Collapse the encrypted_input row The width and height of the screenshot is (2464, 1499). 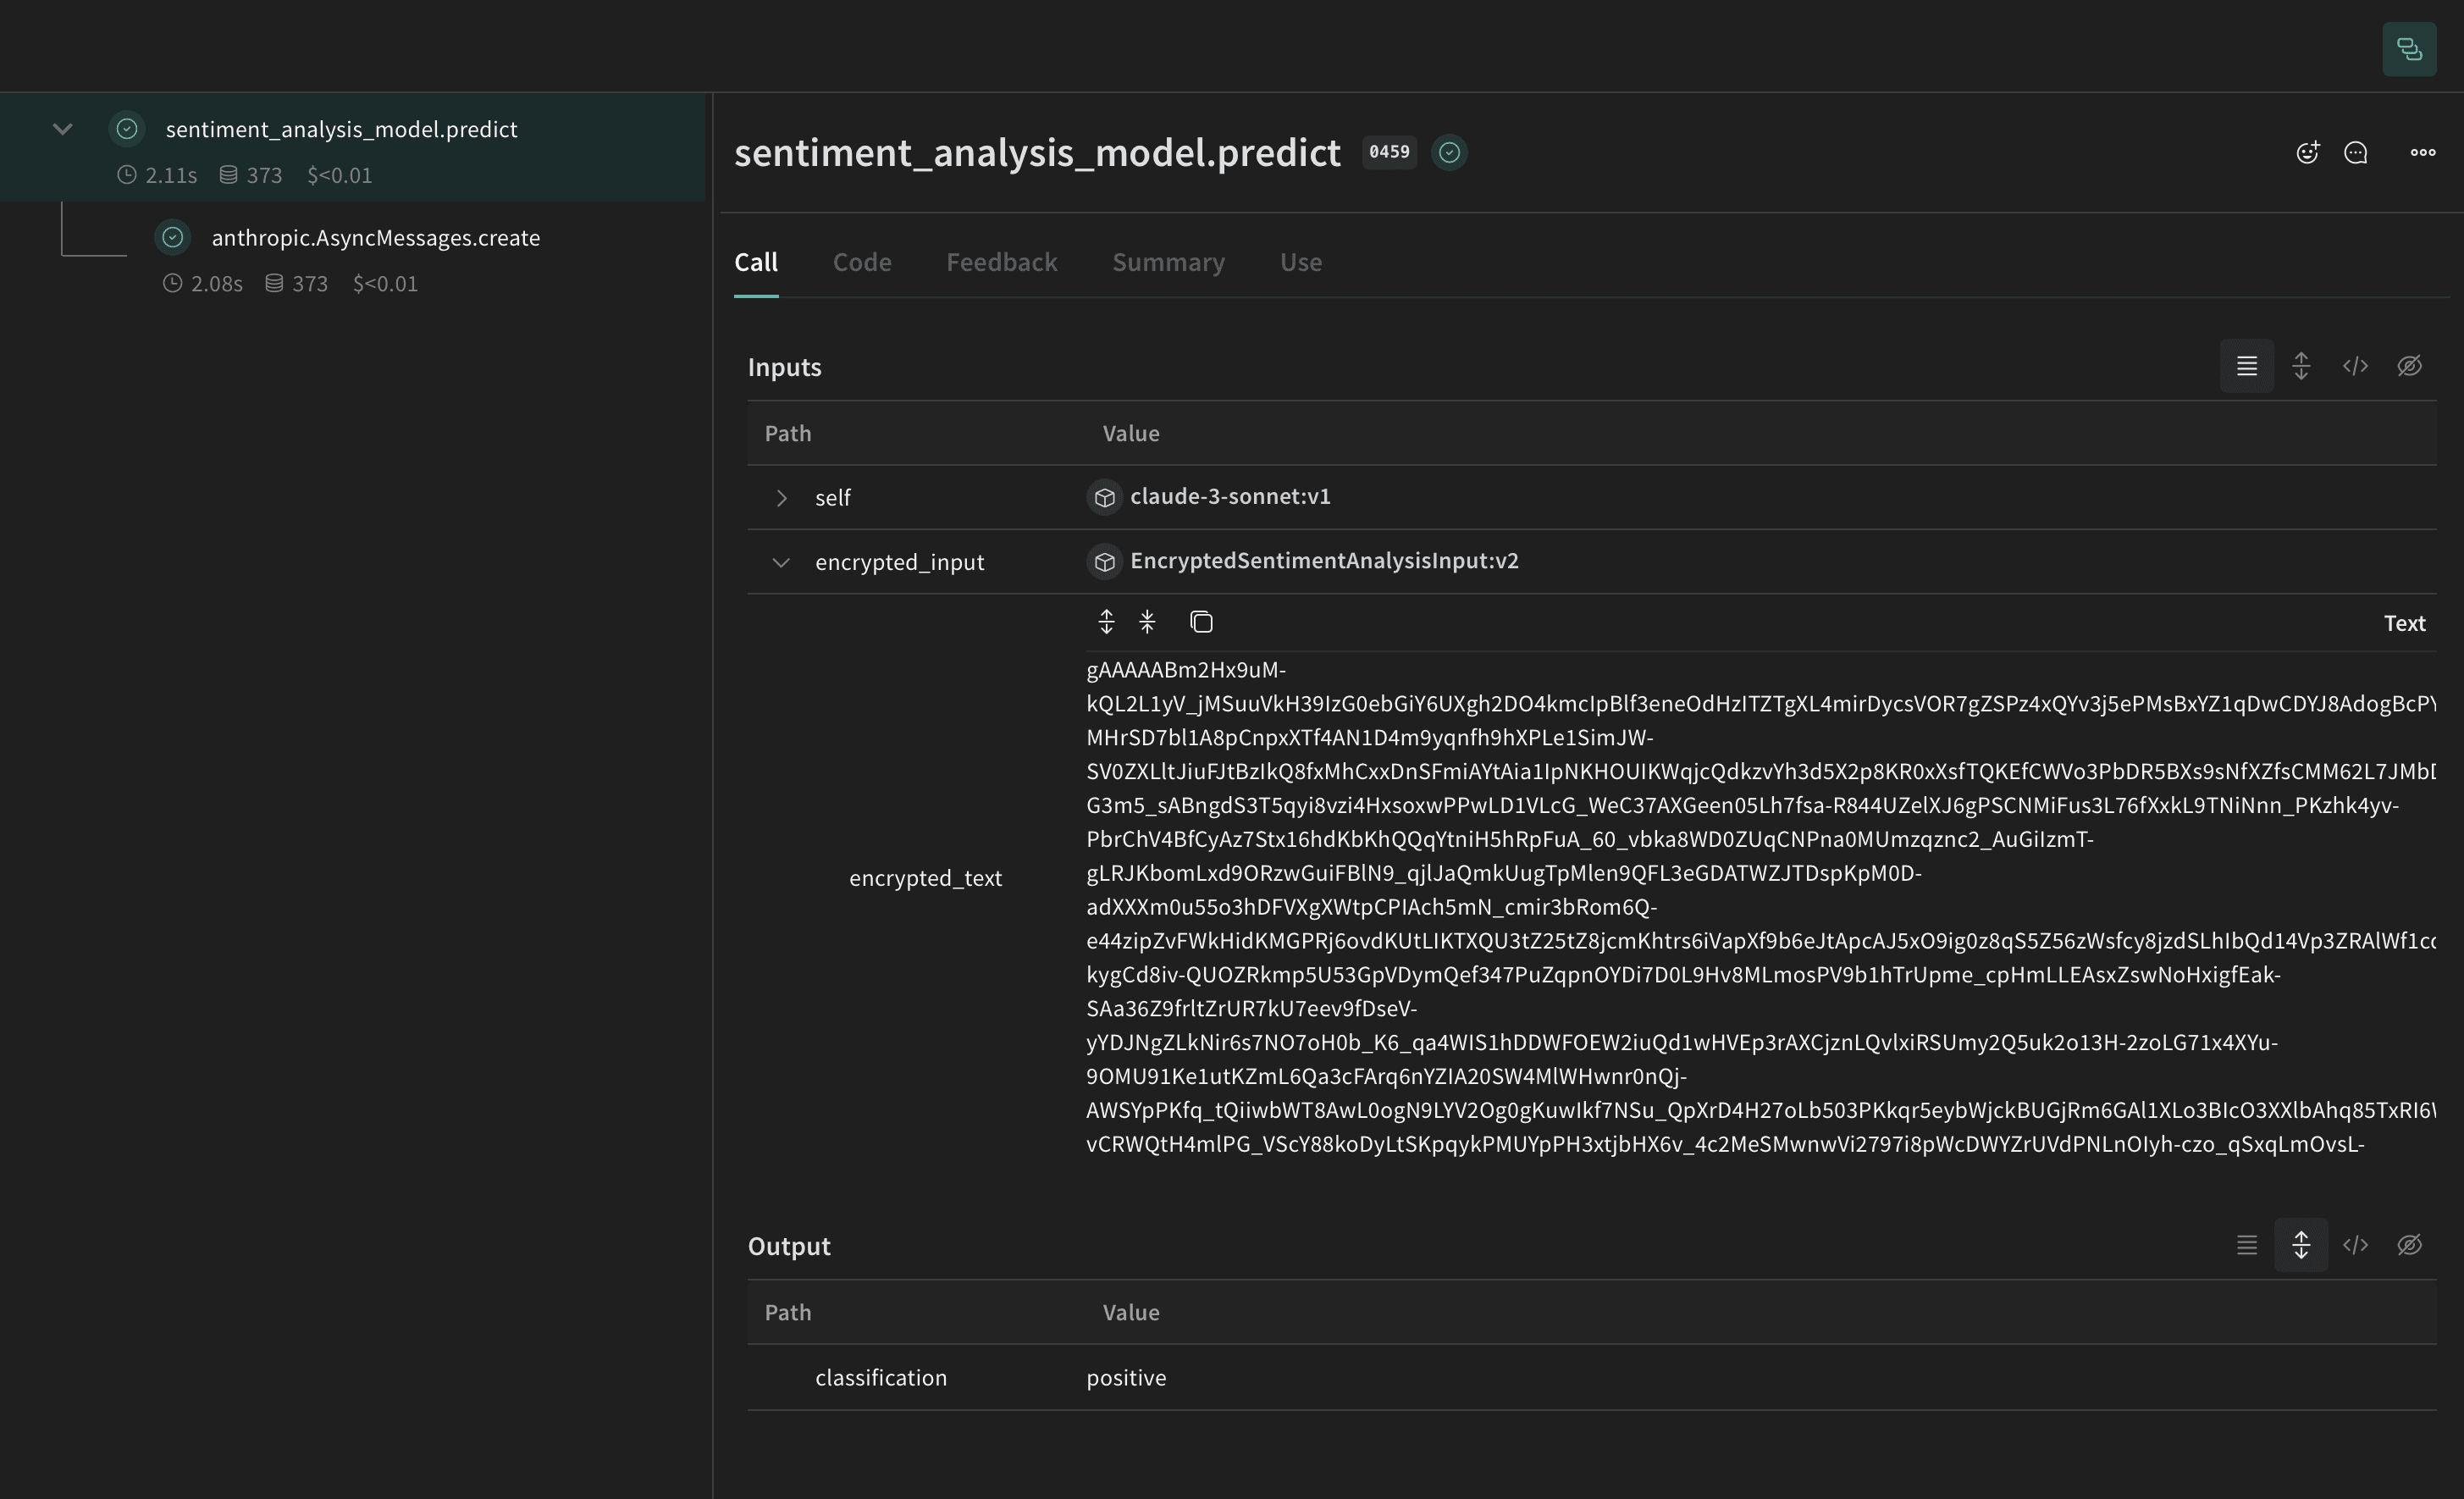coord(781,562)
